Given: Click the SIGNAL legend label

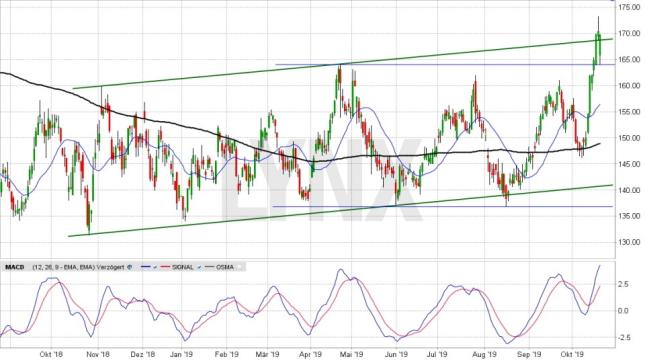Looking at the screenshot, I should 183,267.
